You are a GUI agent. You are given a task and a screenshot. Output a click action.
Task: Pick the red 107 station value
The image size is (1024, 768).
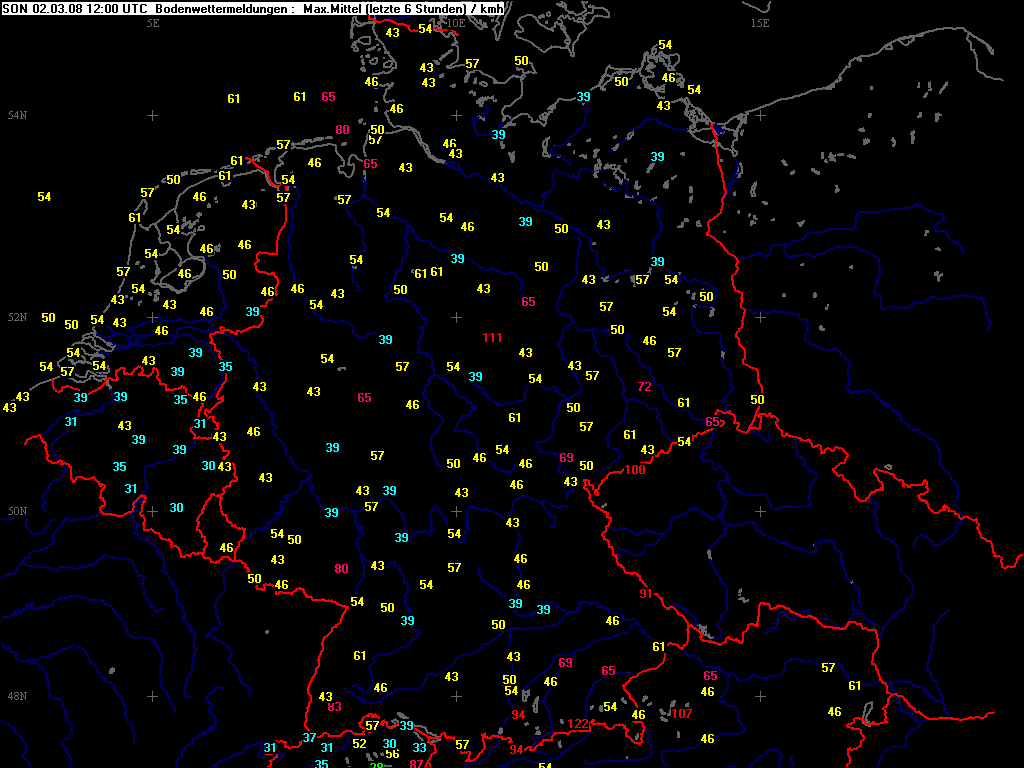(681, 714)
